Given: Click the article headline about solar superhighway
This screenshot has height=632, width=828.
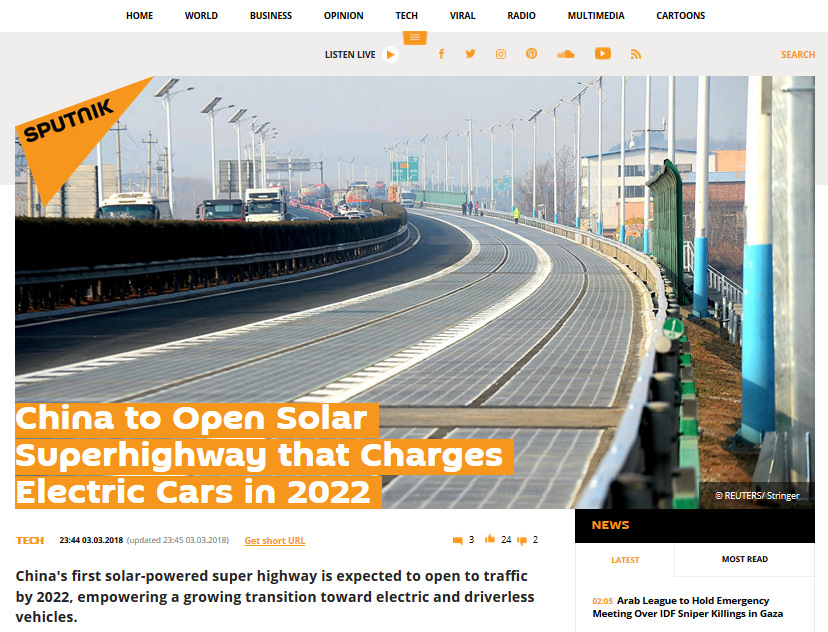Looking at the screenshot, I should click(x=264, y=455).
